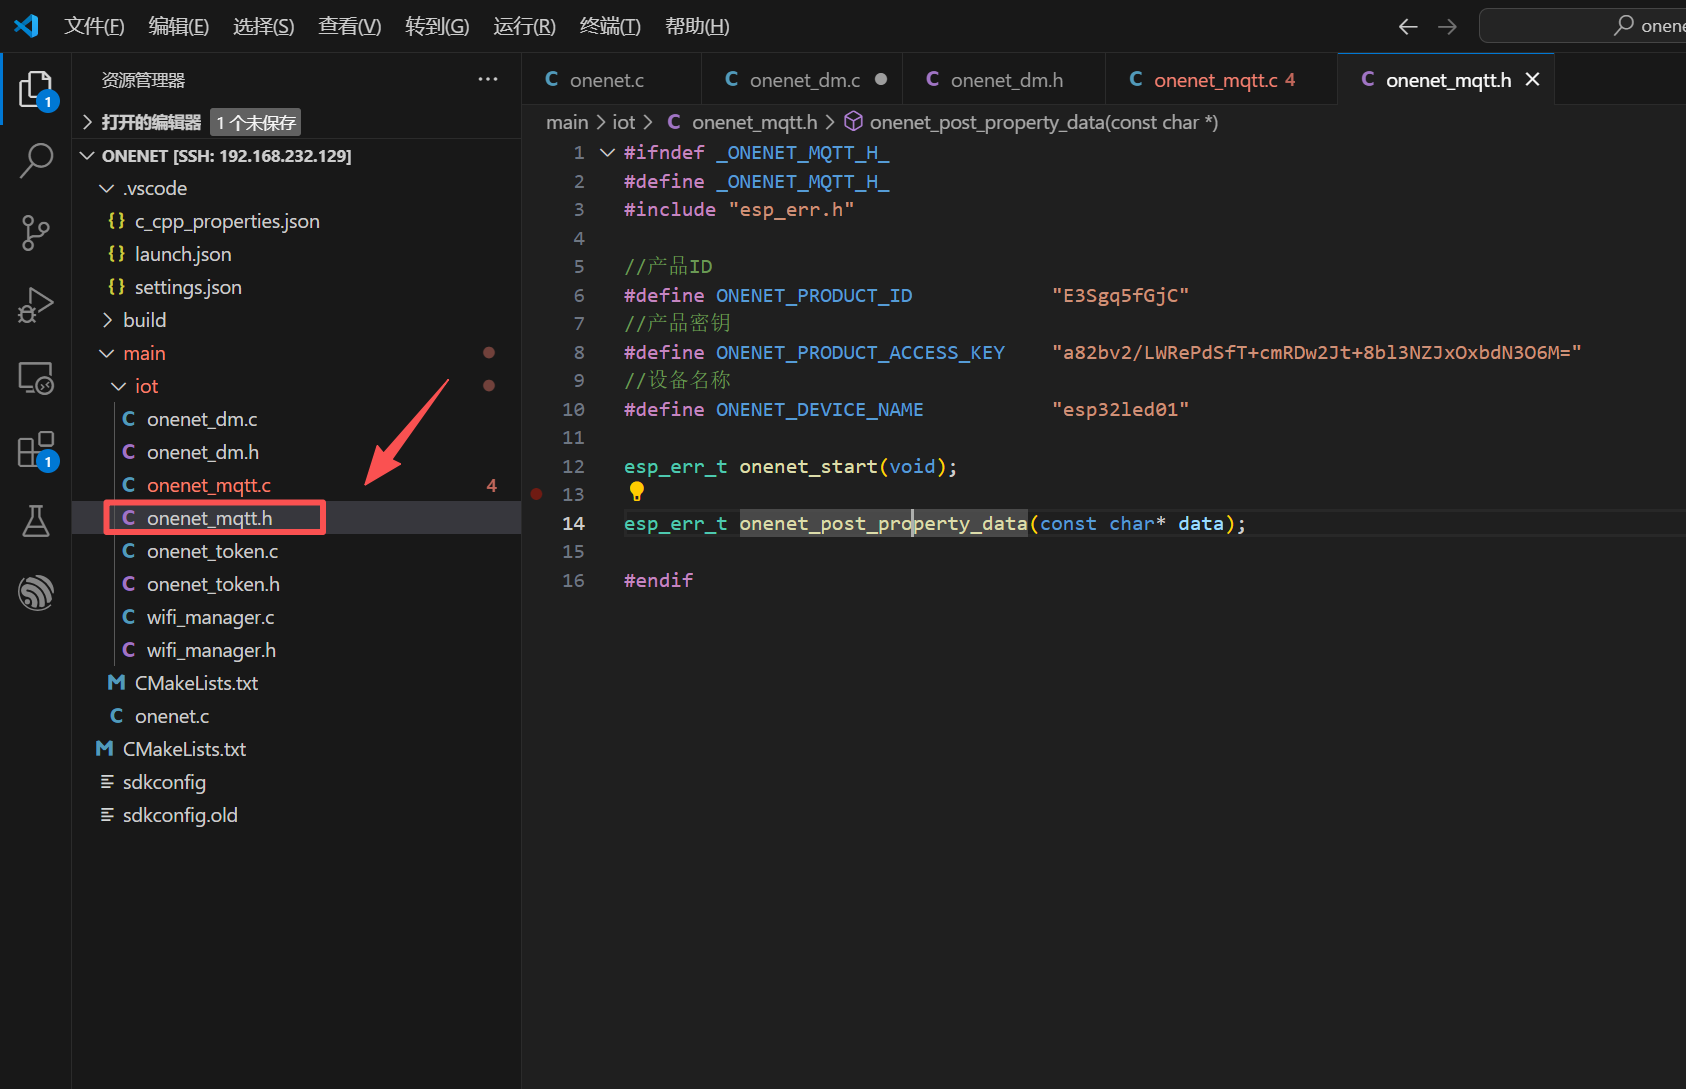Open the Testing flask icon

[x=36, y=521]
